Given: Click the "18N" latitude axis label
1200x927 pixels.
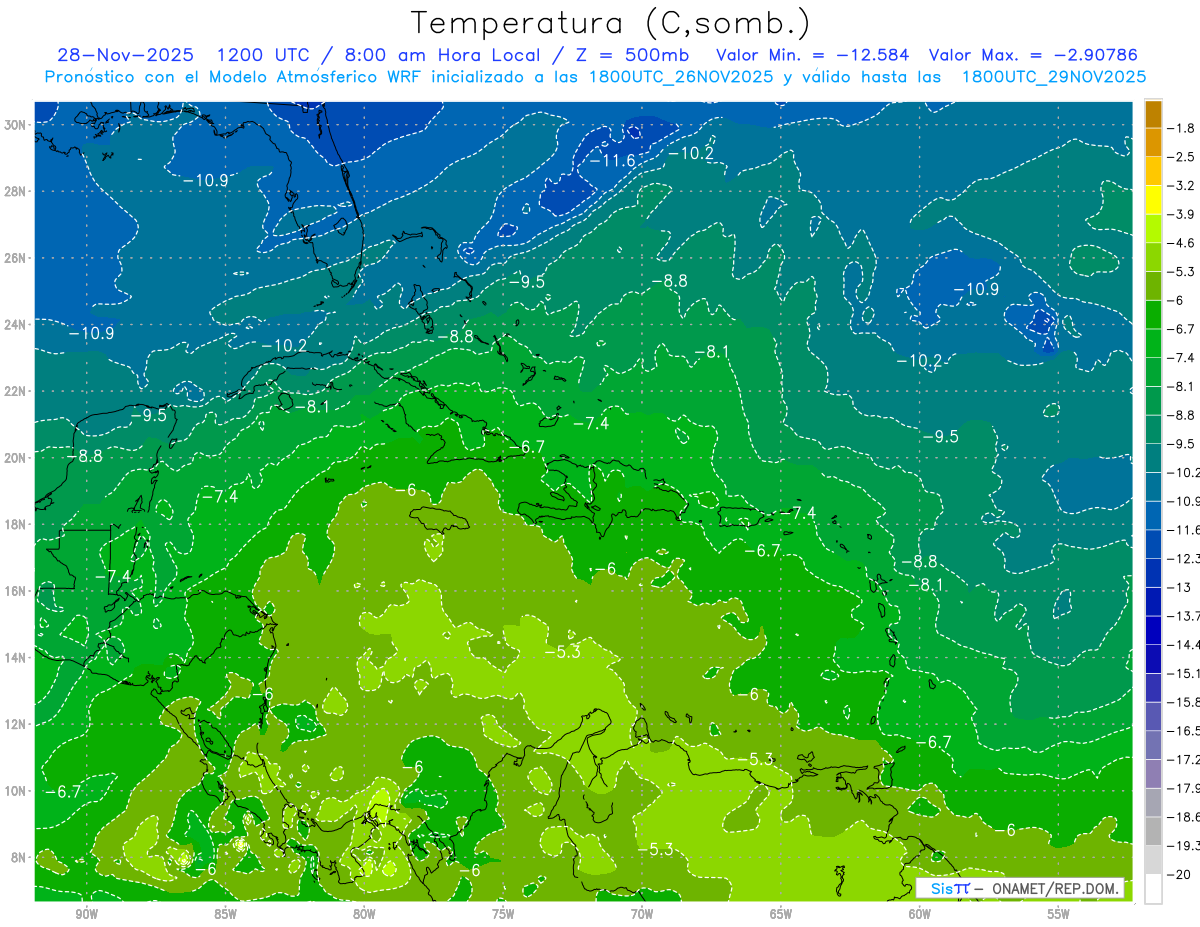Looking at the screenshot, I should coord(17,524).
